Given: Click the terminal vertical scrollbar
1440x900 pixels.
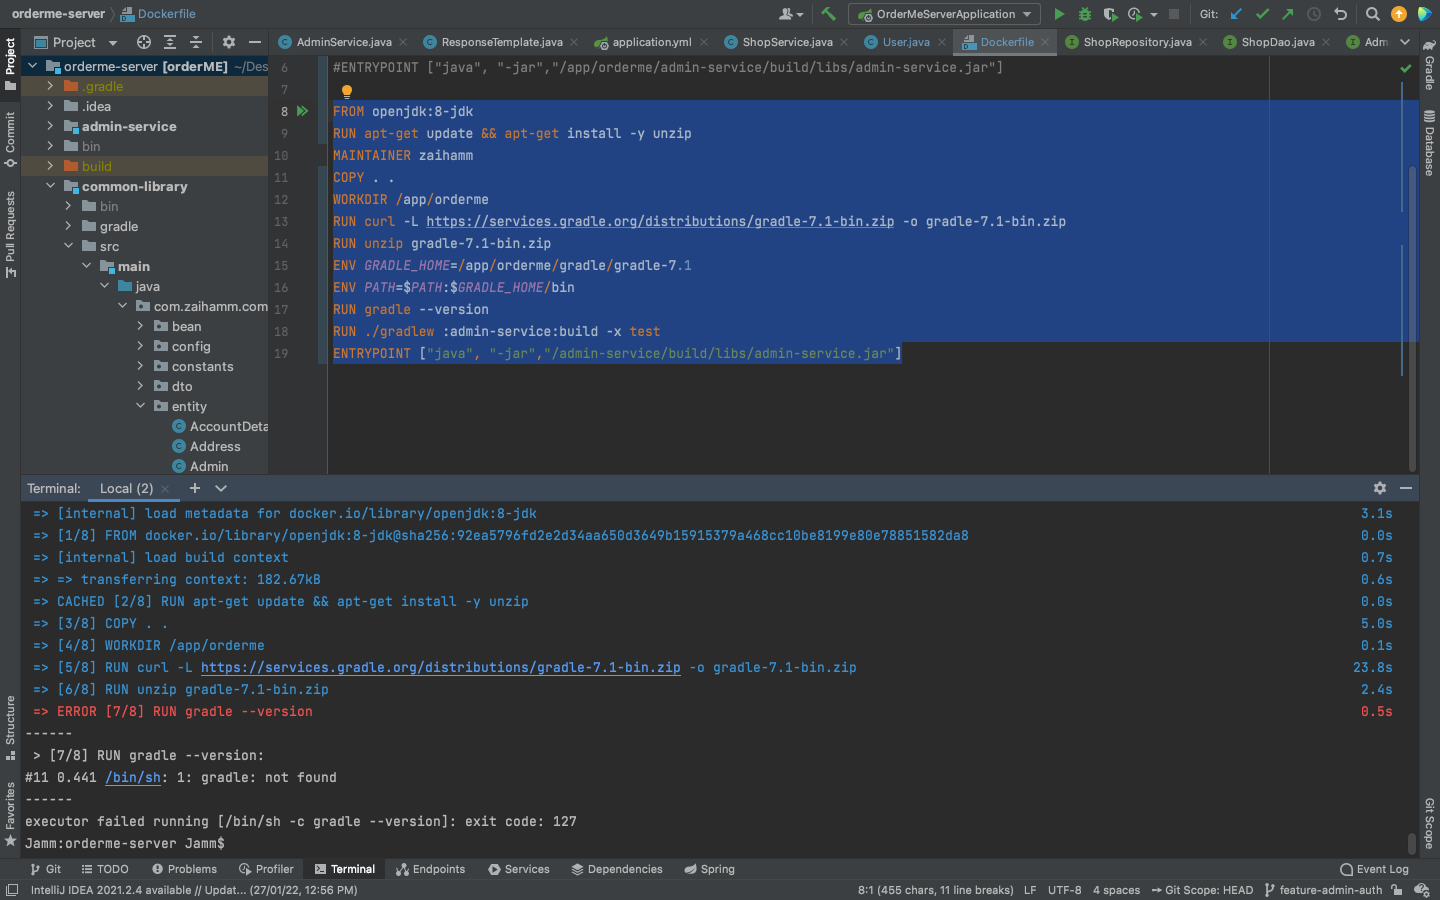Looking at the screenshot, I should (x=1412, y=843).
